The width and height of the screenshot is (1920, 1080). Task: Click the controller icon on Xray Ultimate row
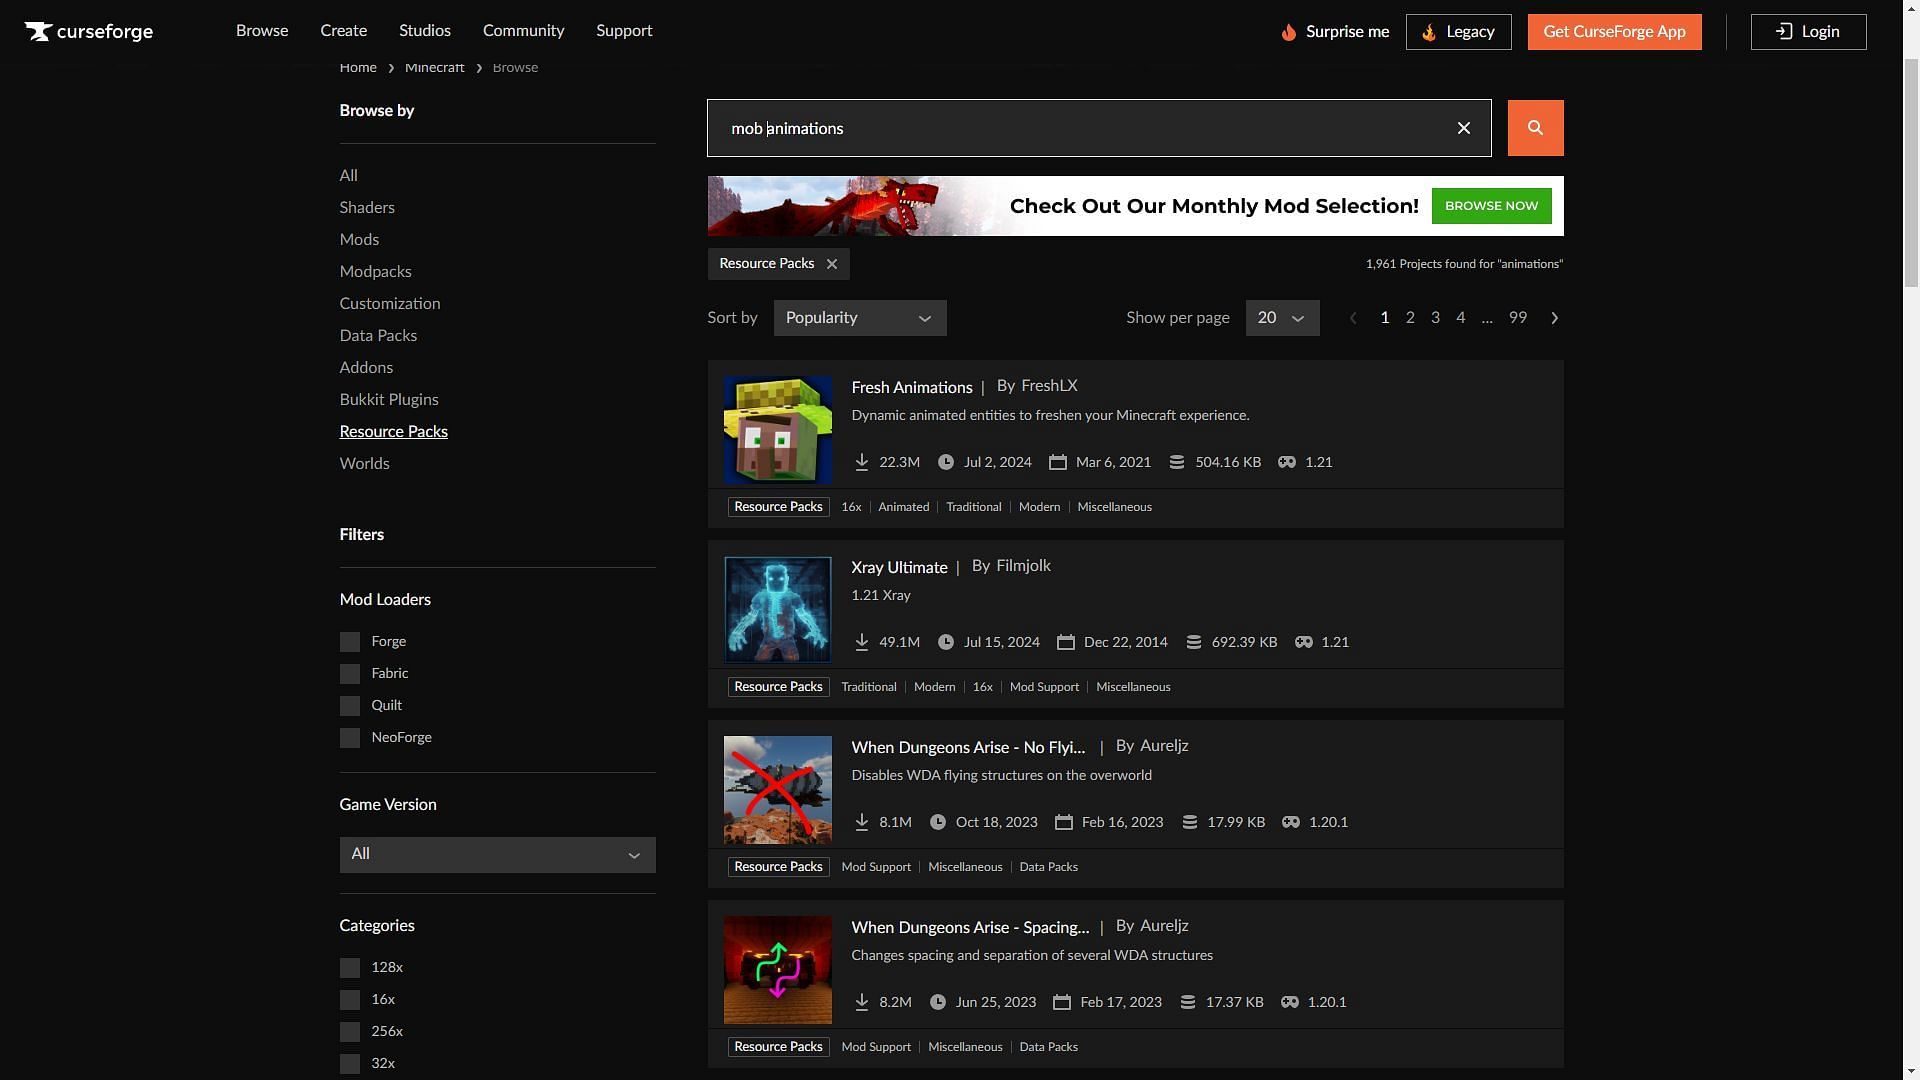[1303, 642]
